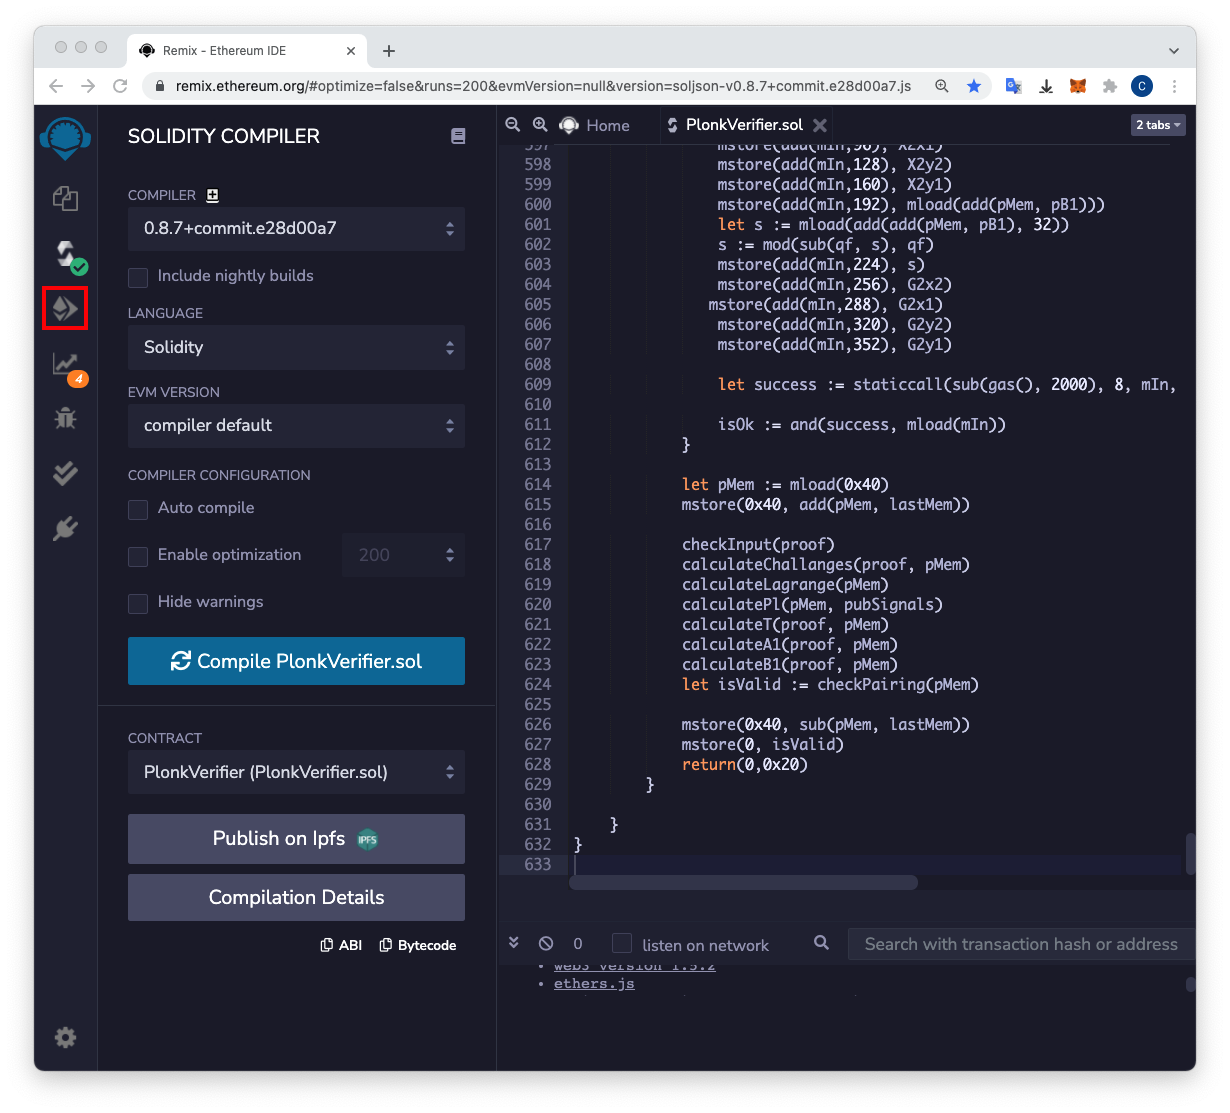Screen dimensions: 1230x1113
Task: Toggle listen on network checkbox
Action: [x=622, y=943]
